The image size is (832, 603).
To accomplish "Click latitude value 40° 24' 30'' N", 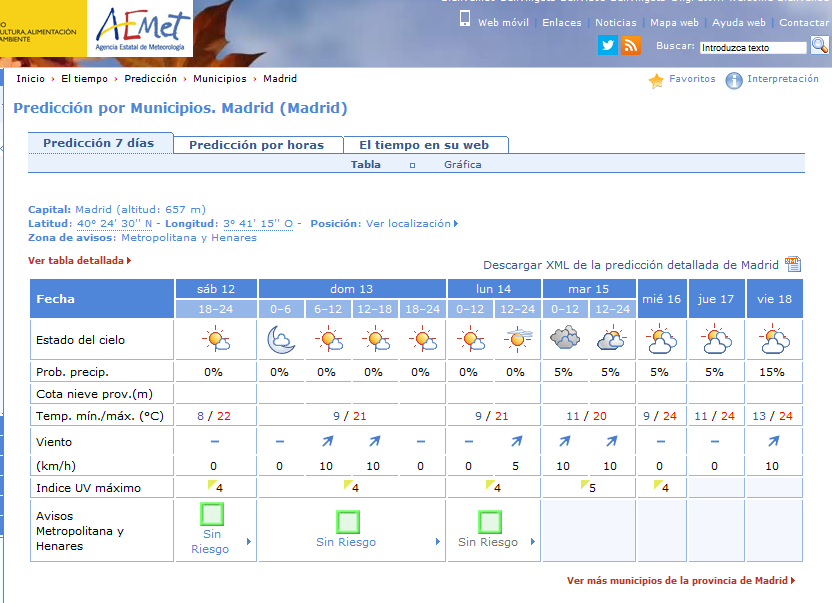I will coord(115,223).
